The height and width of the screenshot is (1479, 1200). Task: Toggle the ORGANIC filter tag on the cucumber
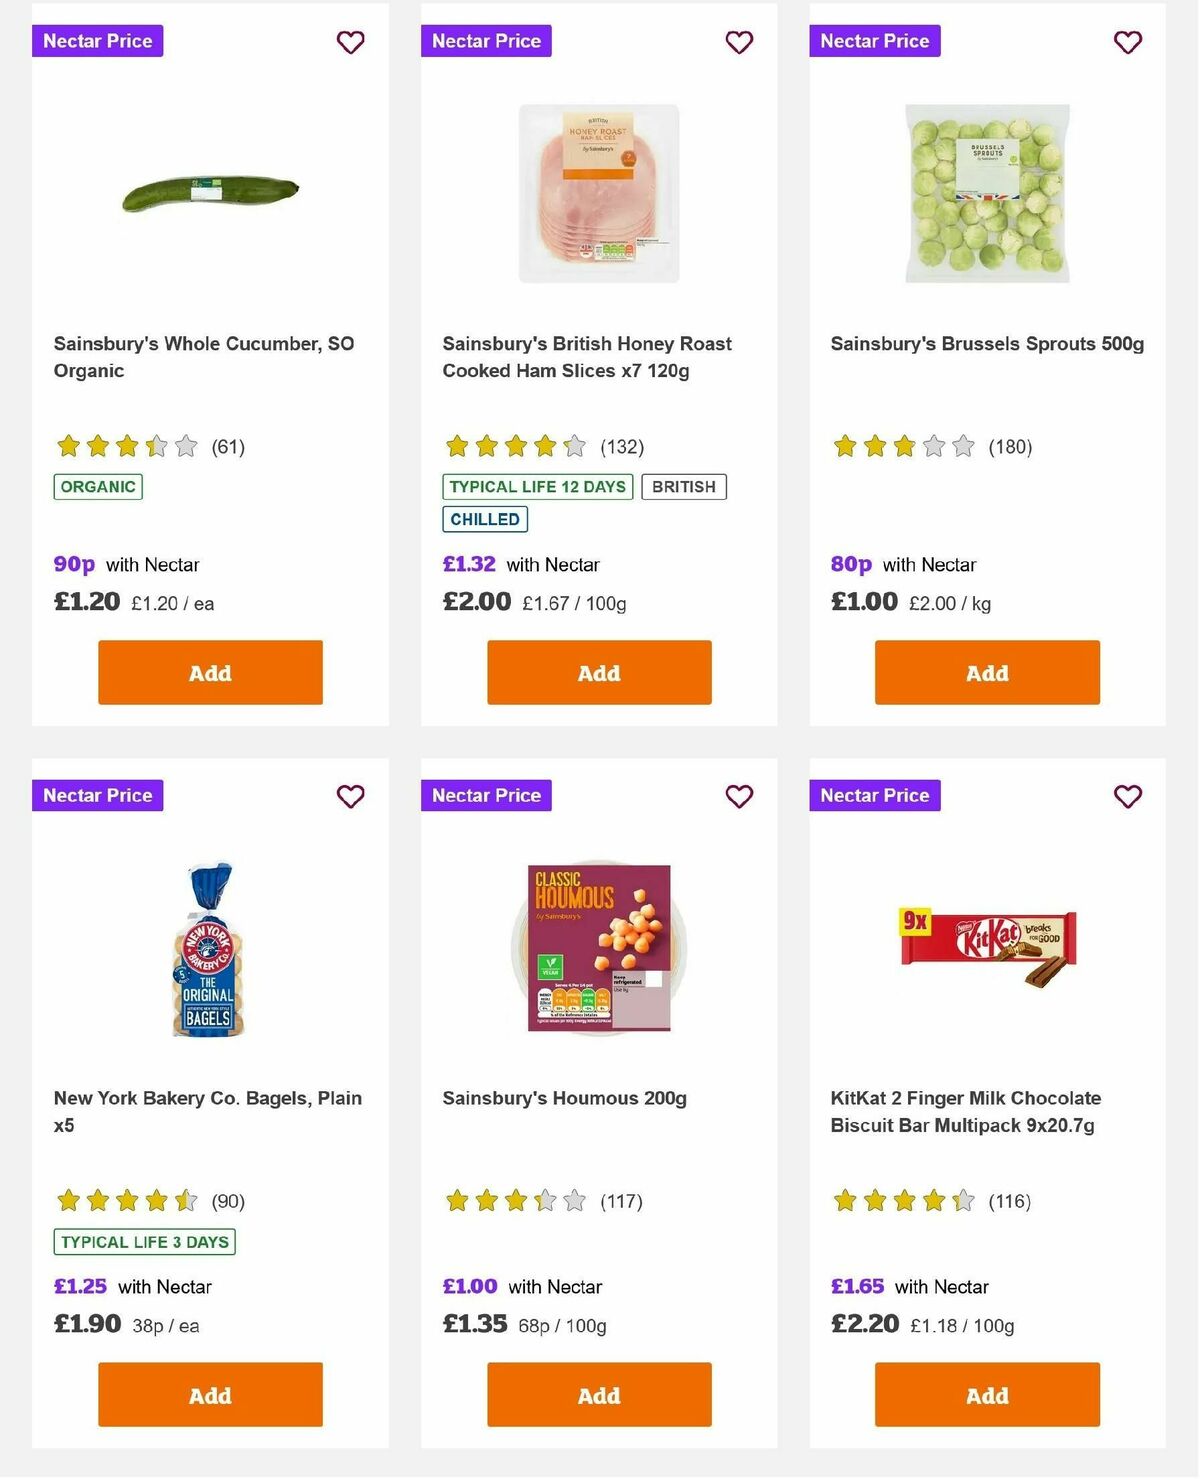click(x=97, y=487)
